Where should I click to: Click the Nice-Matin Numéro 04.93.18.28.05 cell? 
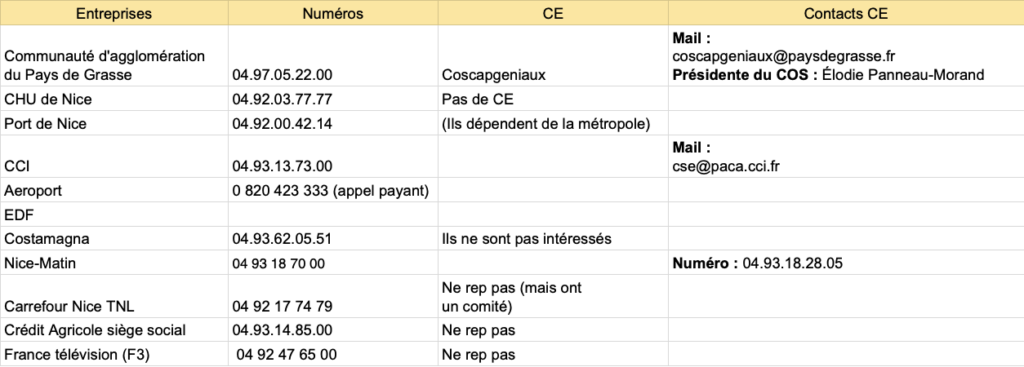coord(846,263)
